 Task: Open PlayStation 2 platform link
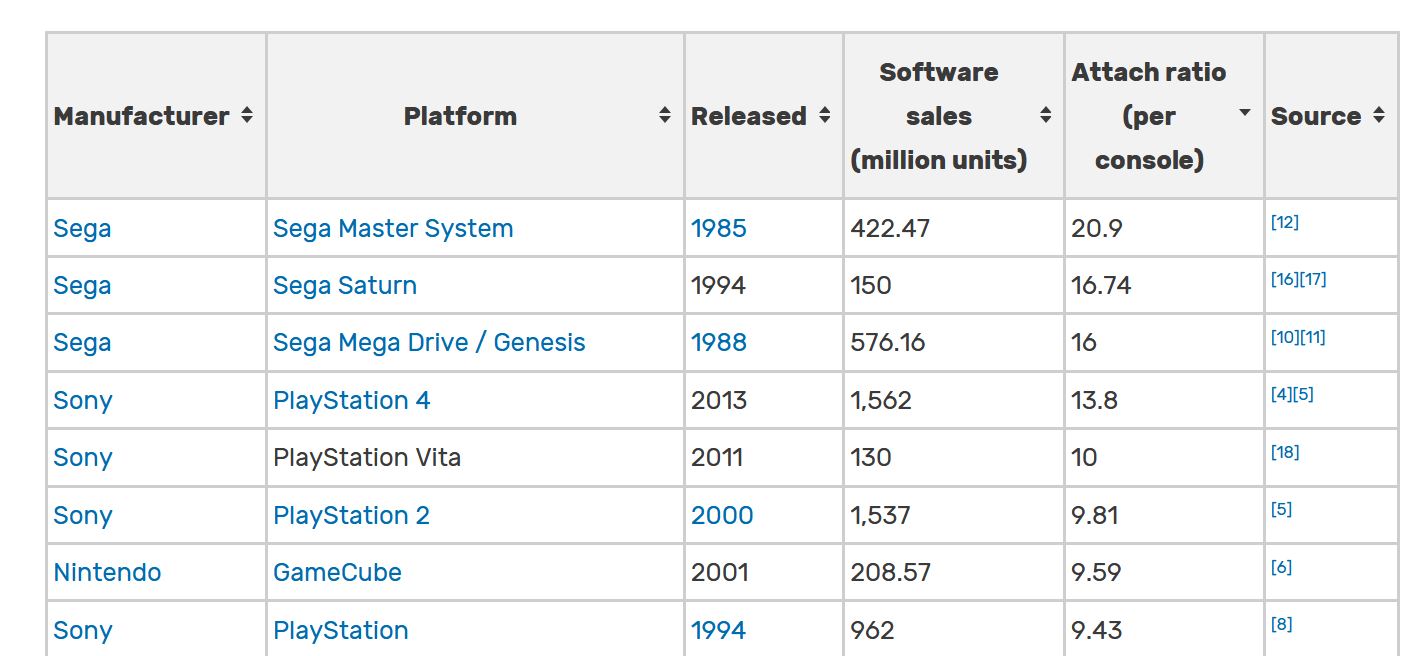point(351,515)
